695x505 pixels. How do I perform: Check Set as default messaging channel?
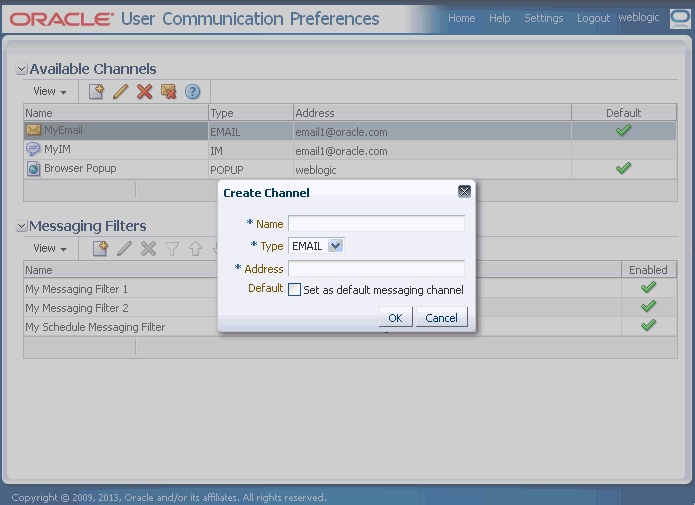pos(294,290)
